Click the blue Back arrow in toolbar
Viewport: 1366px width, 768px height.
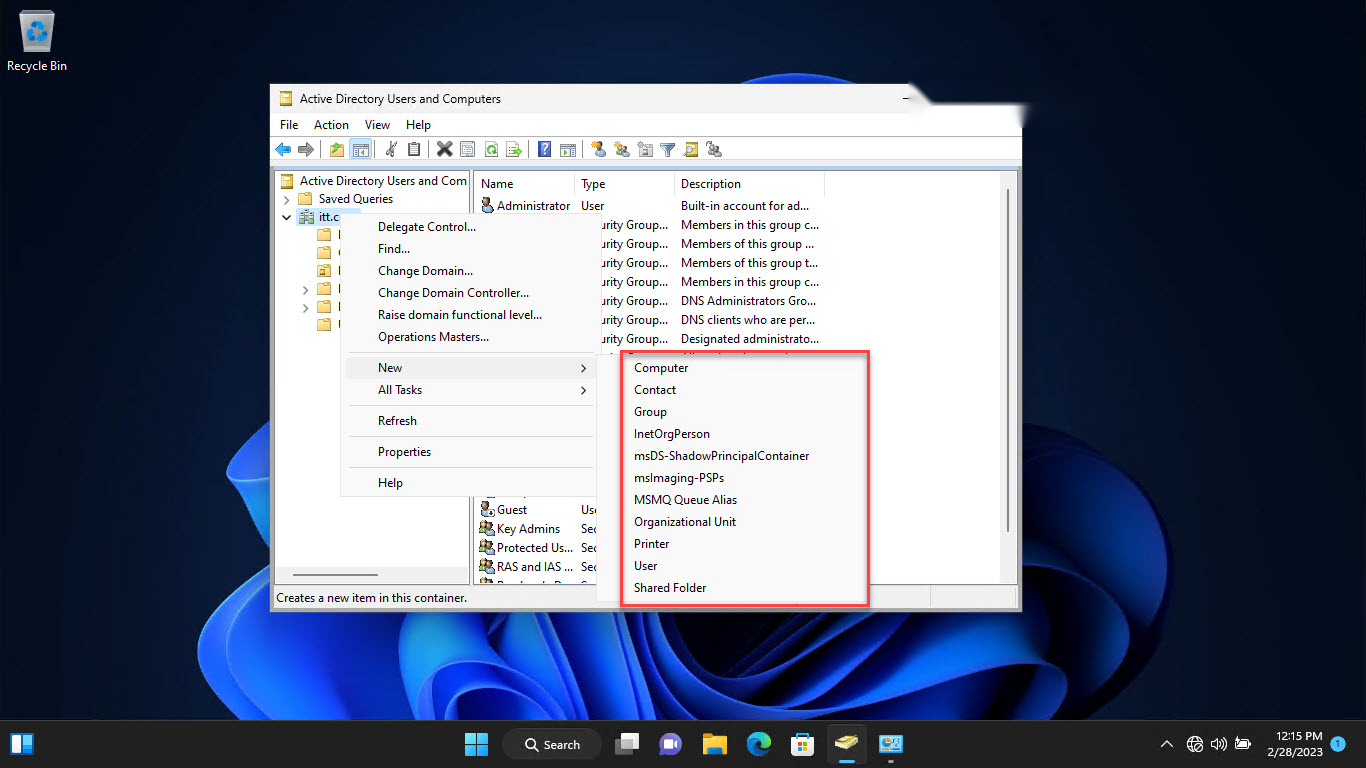(x=283, y=149)
